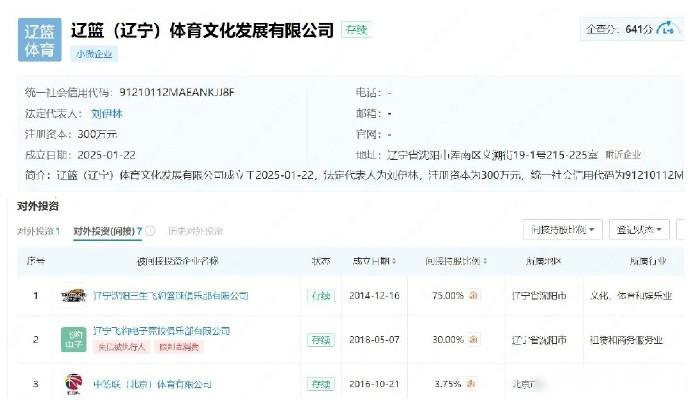Open the equity chain icon next to 75.00%

tap(473, 295)
